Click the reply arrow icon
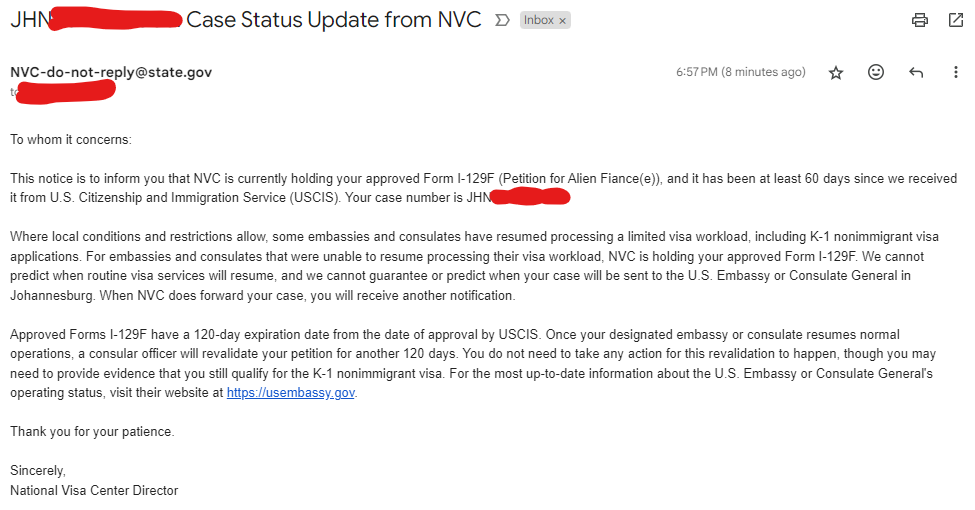The width and height of the screenshot is (975, 510). coord(916,72)
